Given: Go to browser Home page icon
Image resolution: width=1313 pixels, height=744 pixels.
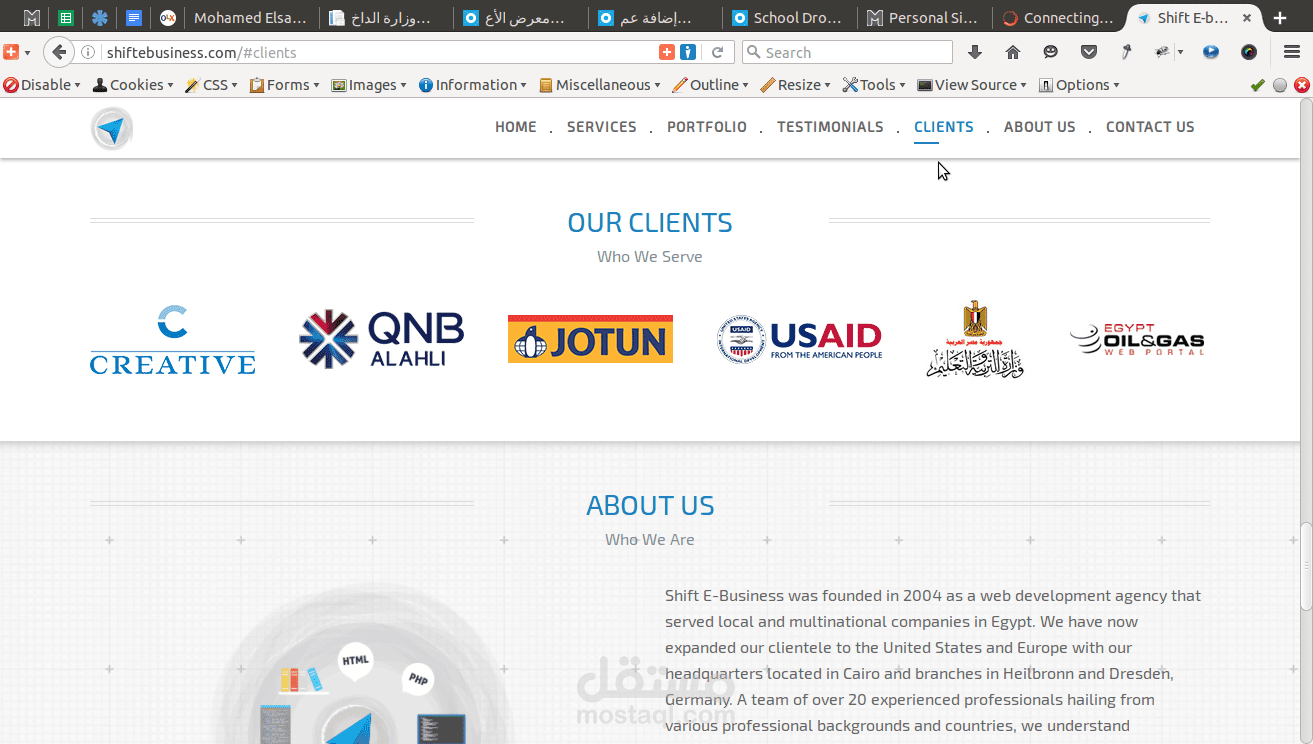Looking at the screenshot, I should (x=1013, y=52).
